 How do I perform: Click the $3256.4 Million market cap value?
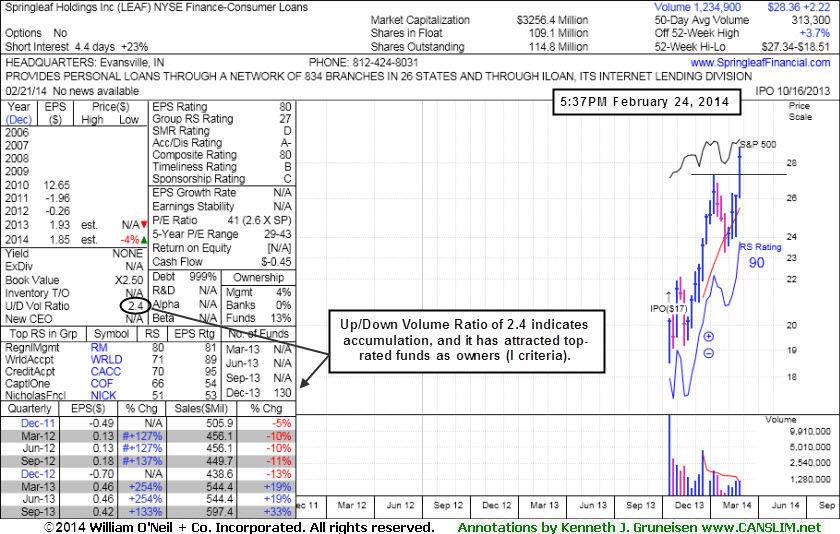(x=552, y=20)
